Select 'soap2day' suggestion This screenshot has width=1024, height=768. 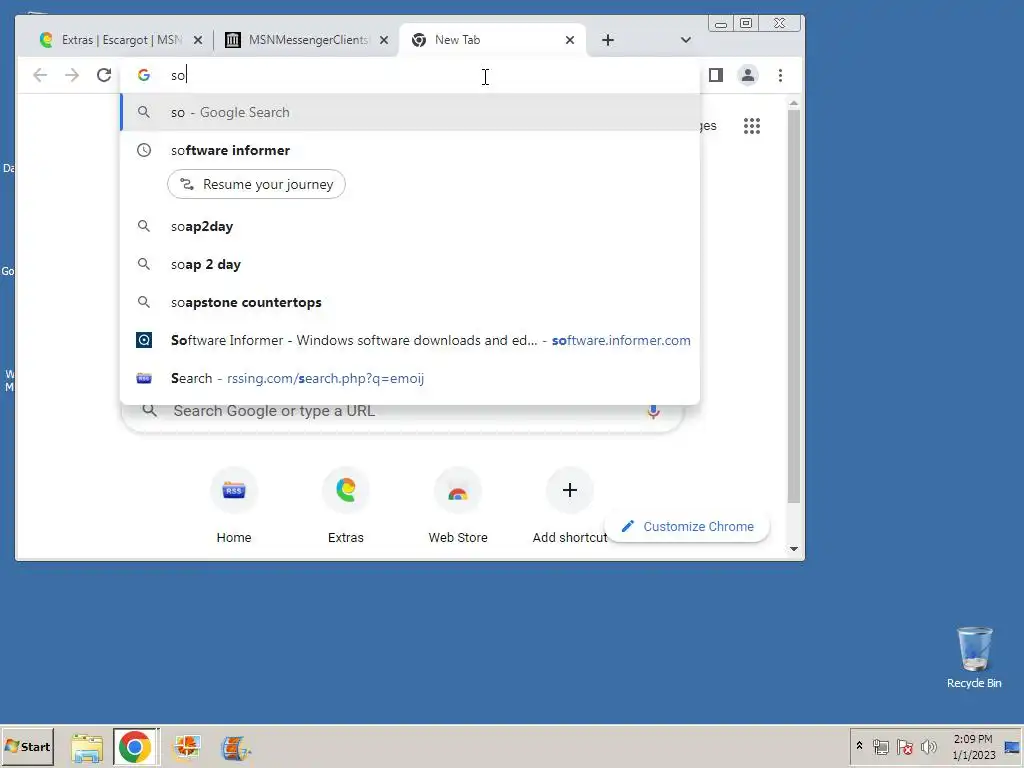410,227
